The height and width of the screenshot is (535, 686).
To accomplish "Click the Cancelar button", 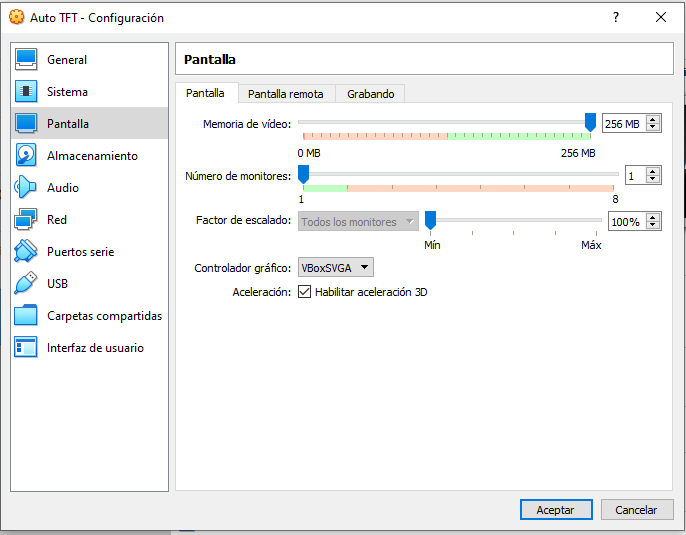I will point(636,510).
